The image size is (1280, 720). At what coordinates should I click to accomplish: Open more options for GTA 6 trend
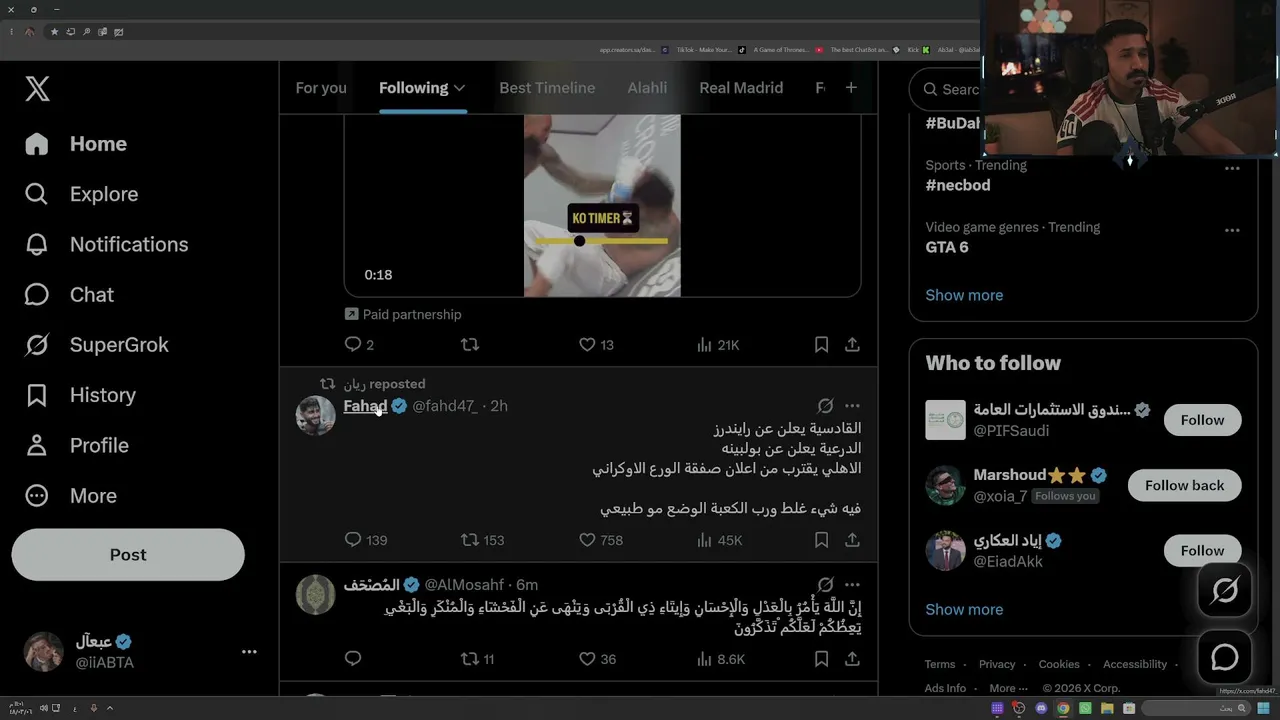pyautogui.click(x=1232, y=230)
